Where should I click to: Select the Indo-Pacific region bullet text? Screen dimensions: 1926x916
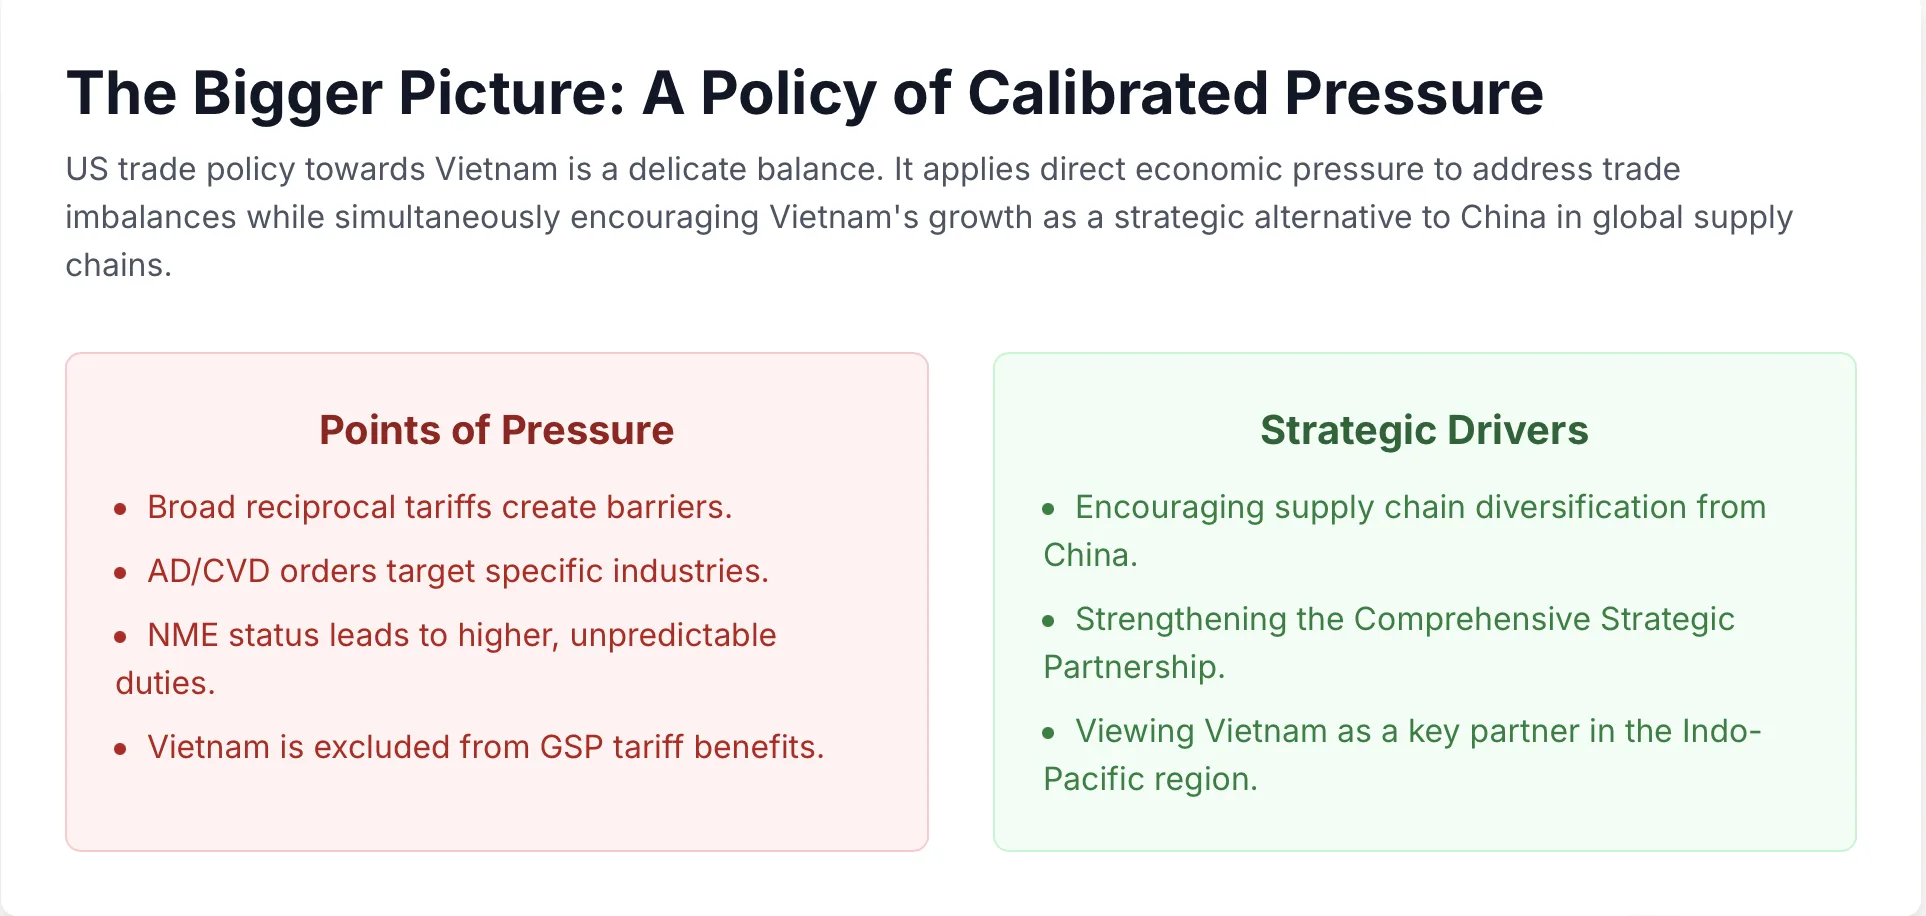(x=1402, y=755)
